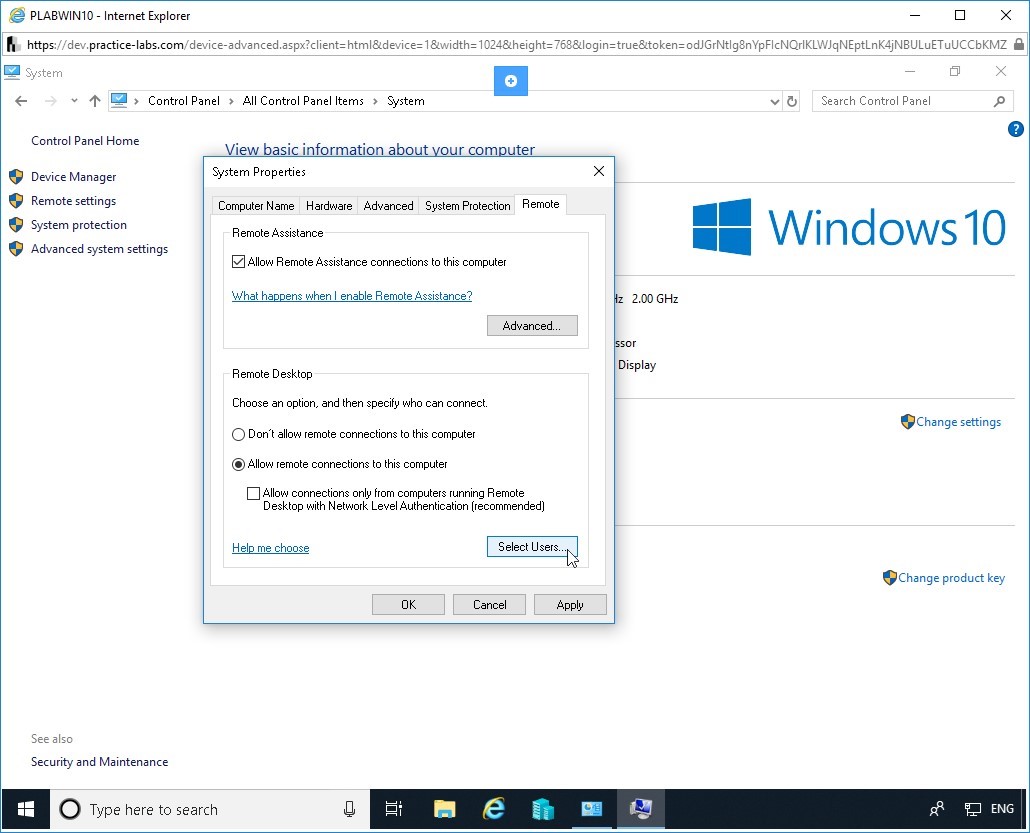Switch to the Hardware tab
The height and width of the screenshot is (833, 1030).
328,206
